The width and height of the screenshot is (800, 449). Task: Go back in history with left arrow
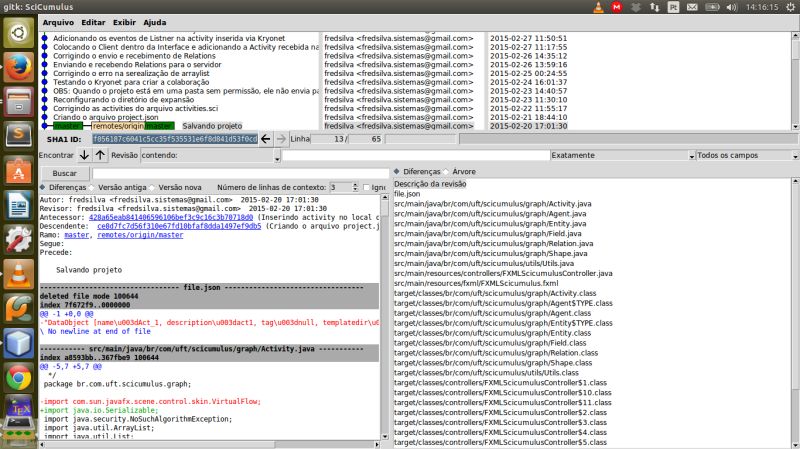[x=265, y=139]
